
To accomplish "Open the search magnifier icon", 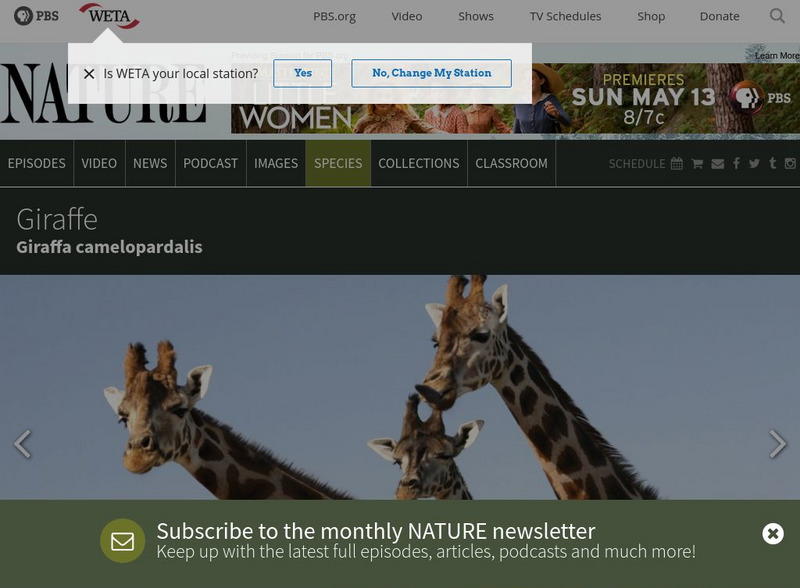I will click(x=777, y=16).
